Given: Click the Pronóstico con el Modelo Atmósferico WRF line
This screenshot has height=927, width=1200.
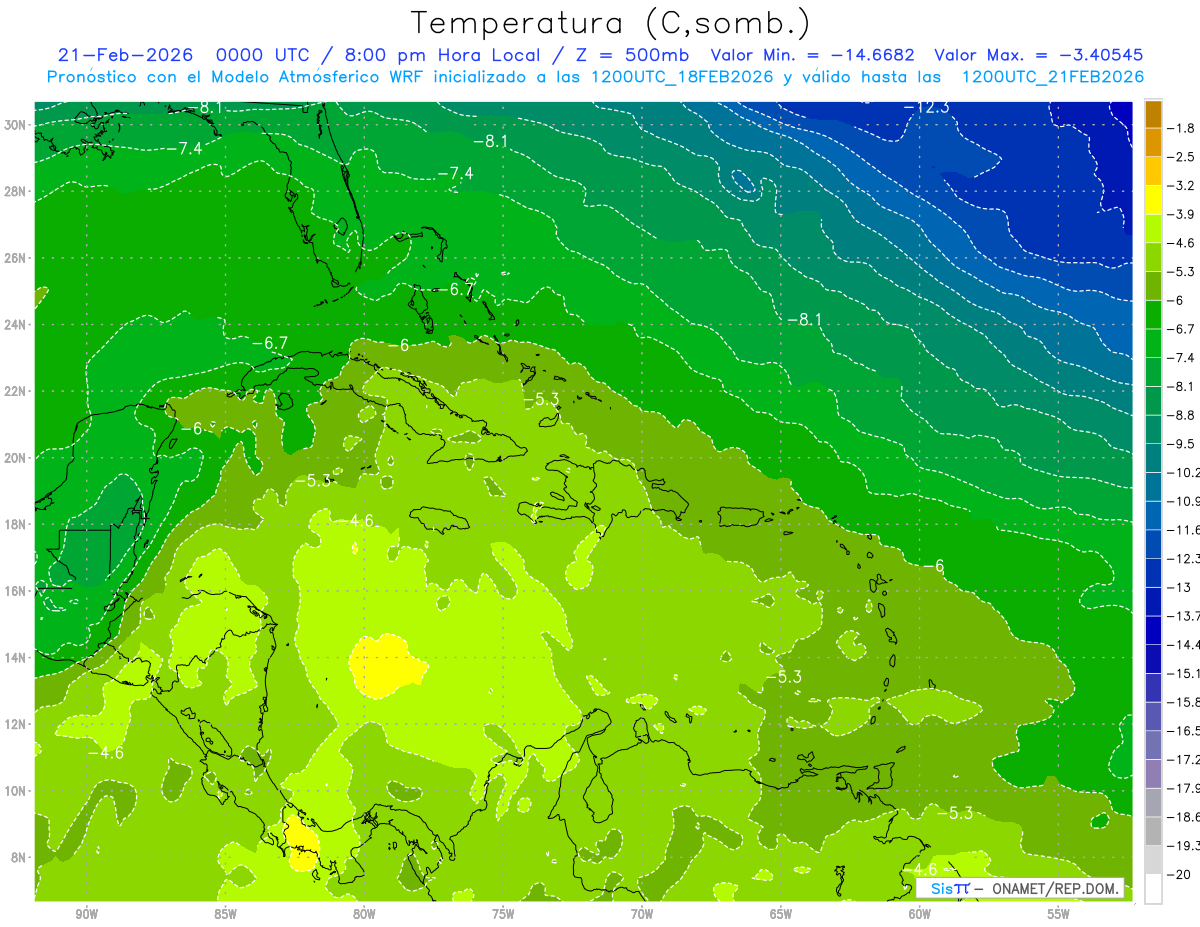Looking at the screenshot, I should coord(595,77).
